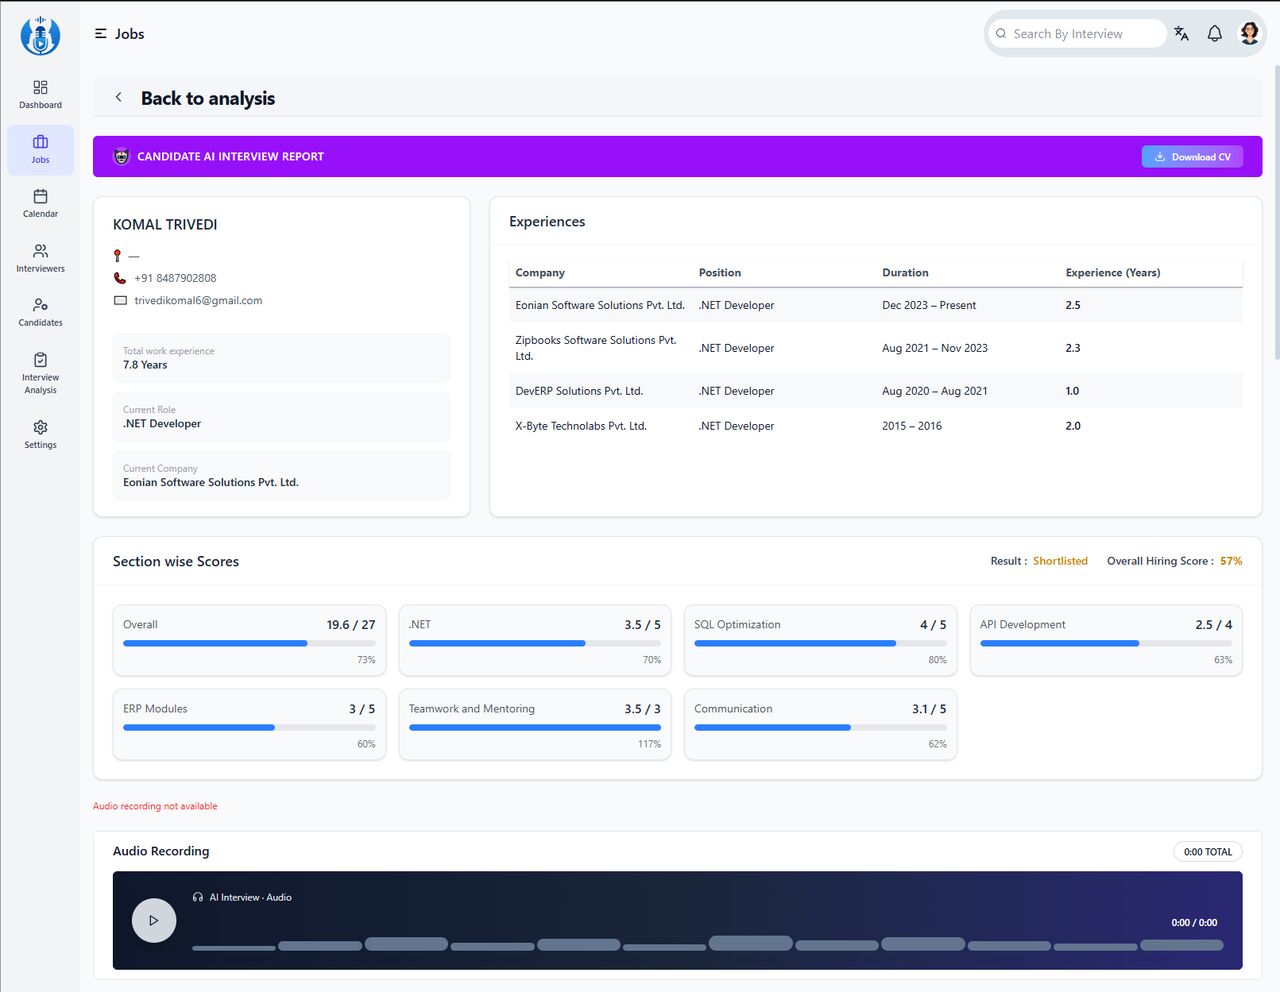Click the ERP Modules score card
The width and height of the screenshot is (1280, 992).
pos(249,724)
